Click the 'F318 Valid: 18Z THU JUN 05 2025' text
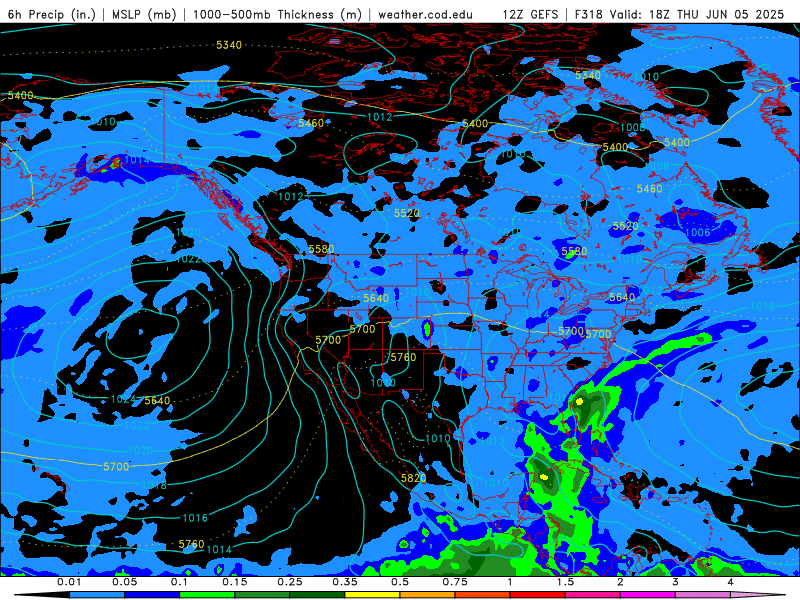This screenshot has height=600, width=800. tap(679, 14)
